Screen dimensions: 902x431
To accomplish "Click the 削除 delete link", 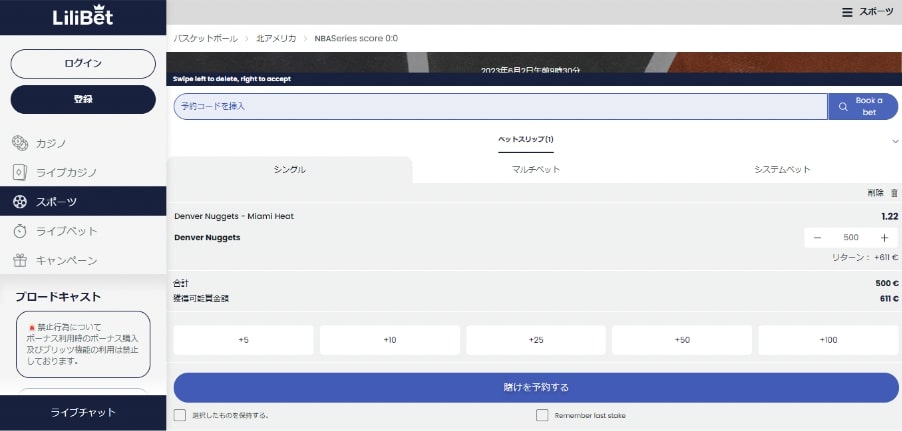I will click(876, 193).
